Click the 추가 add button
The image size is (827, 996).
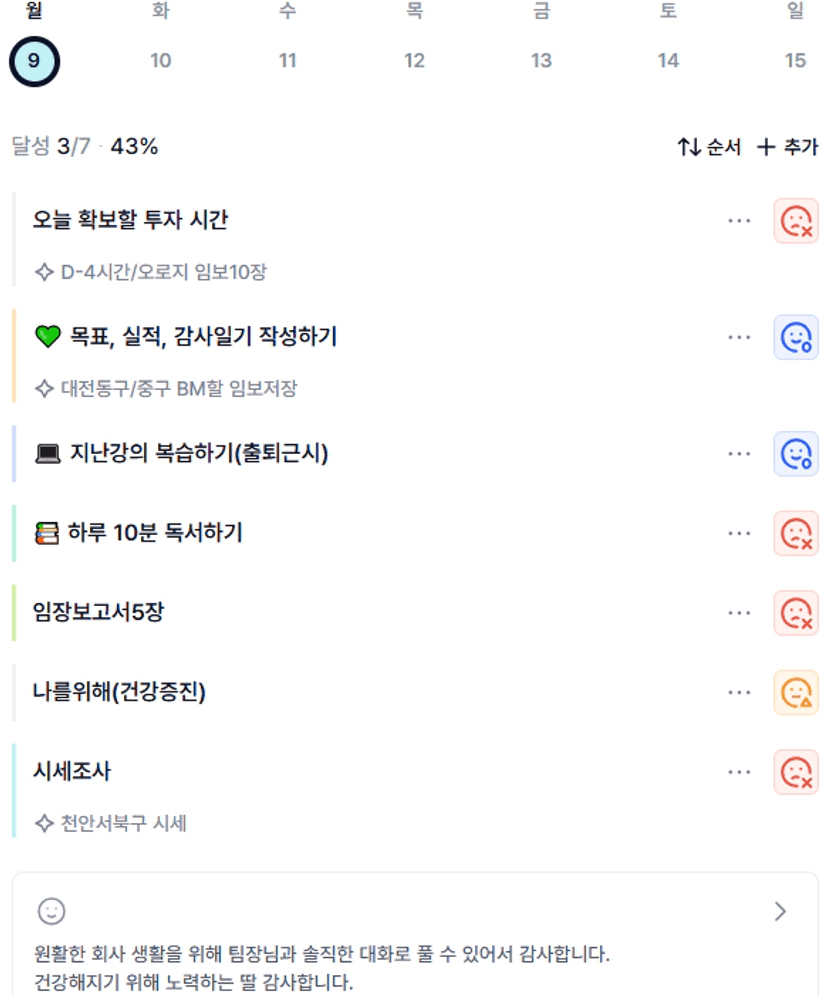(788, 147)
